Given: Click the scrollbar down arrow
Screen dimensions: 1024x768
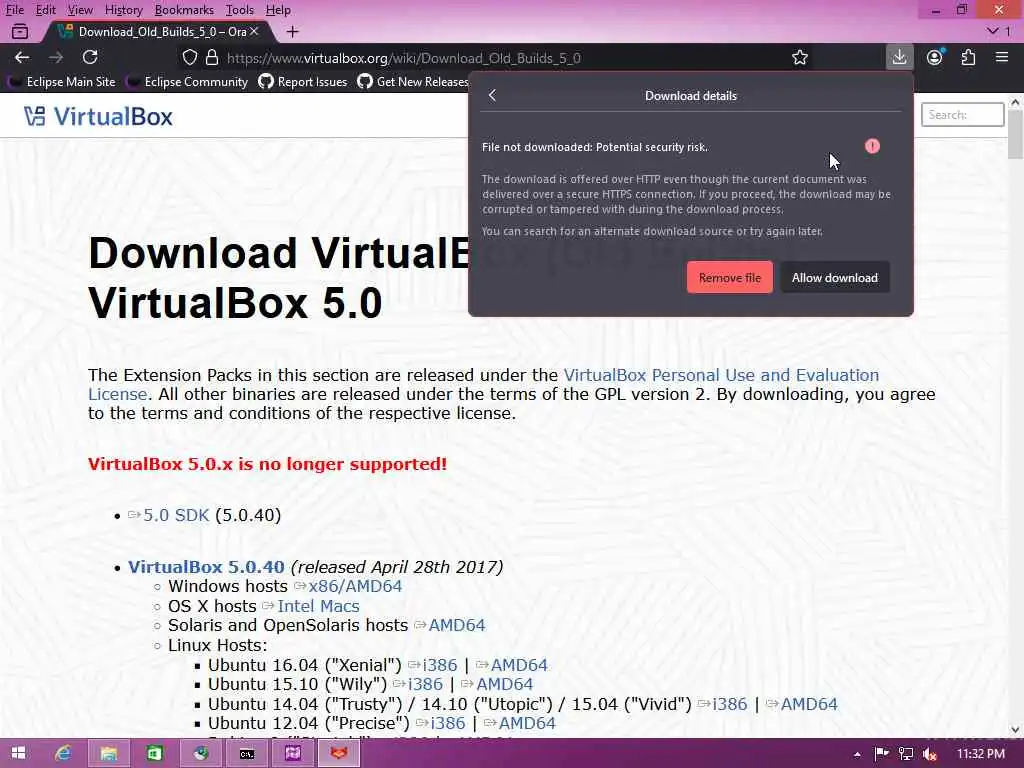Looking at the screenshot, I should click(1015, 729).
